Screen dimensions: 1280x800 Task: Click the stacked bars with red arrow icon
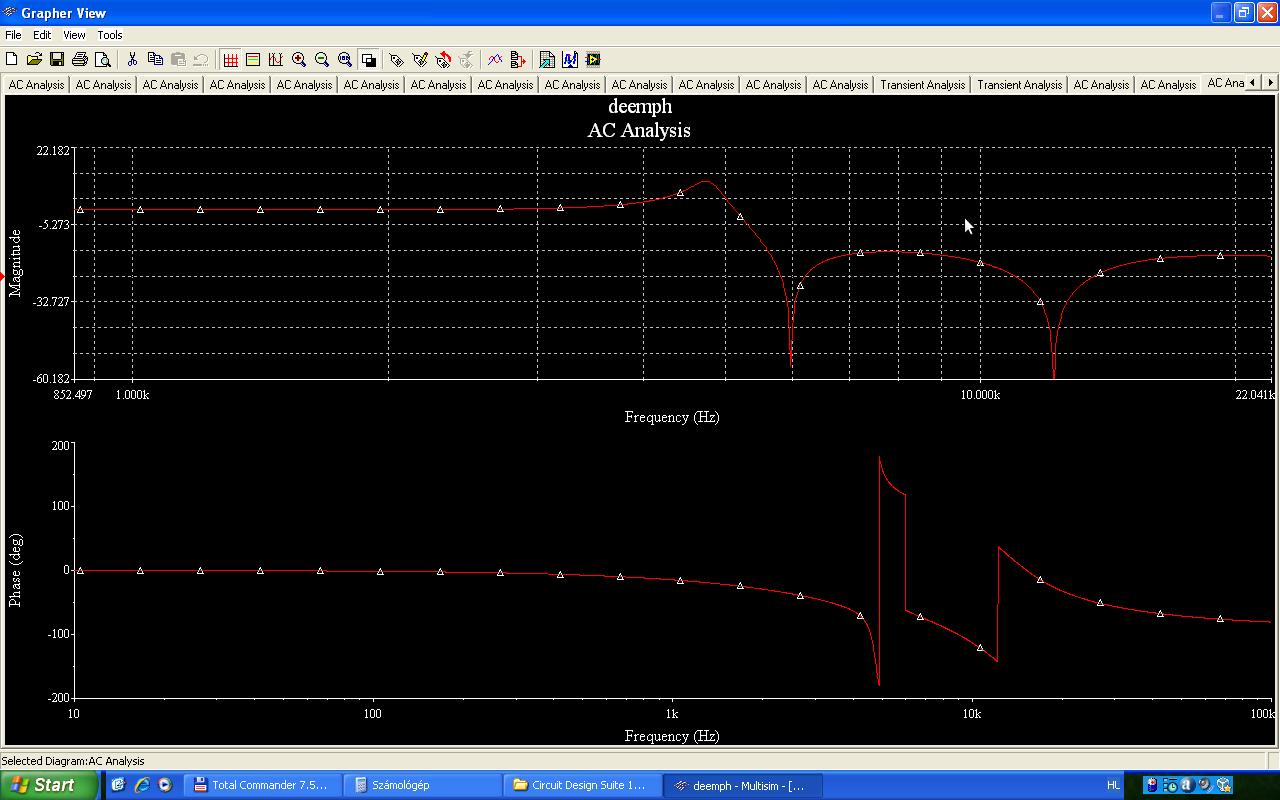518,59
